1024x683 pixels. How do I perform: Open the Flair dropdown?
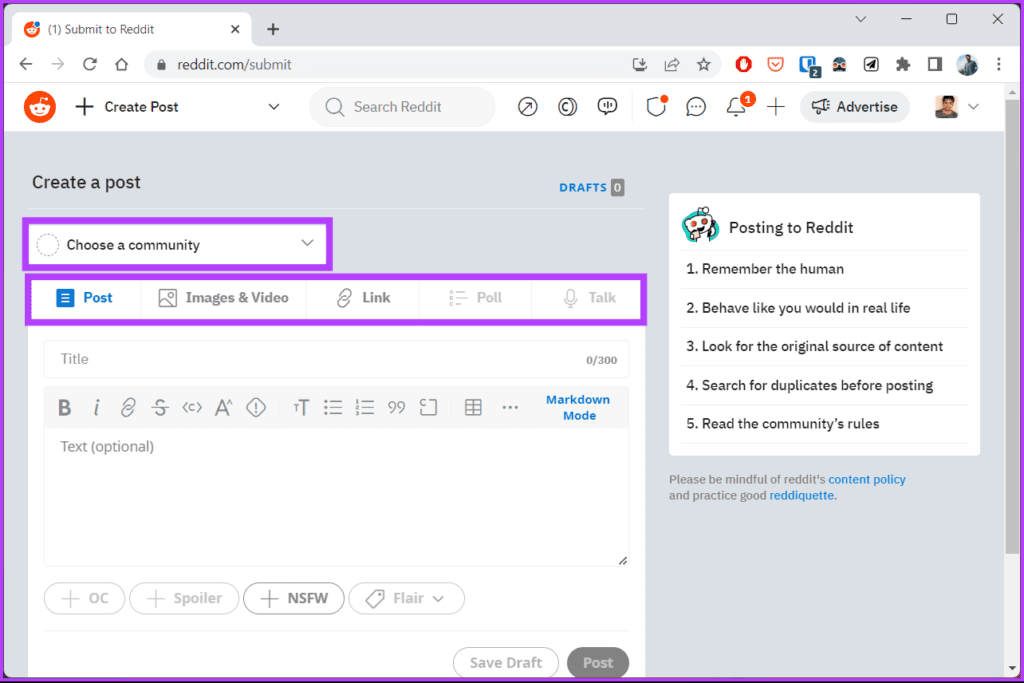click(x=406, y=598)
